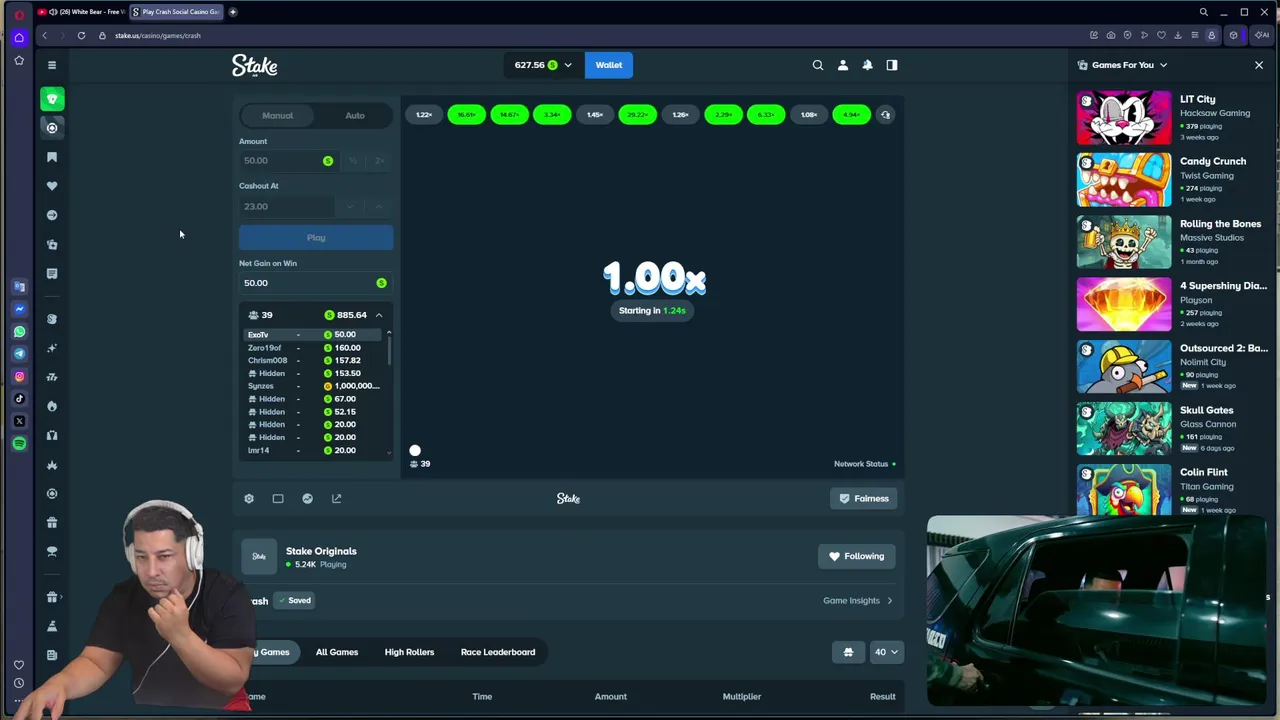Open the LIT City game thumbnail
The image size is (1280, 720).
pos(1124,118)
